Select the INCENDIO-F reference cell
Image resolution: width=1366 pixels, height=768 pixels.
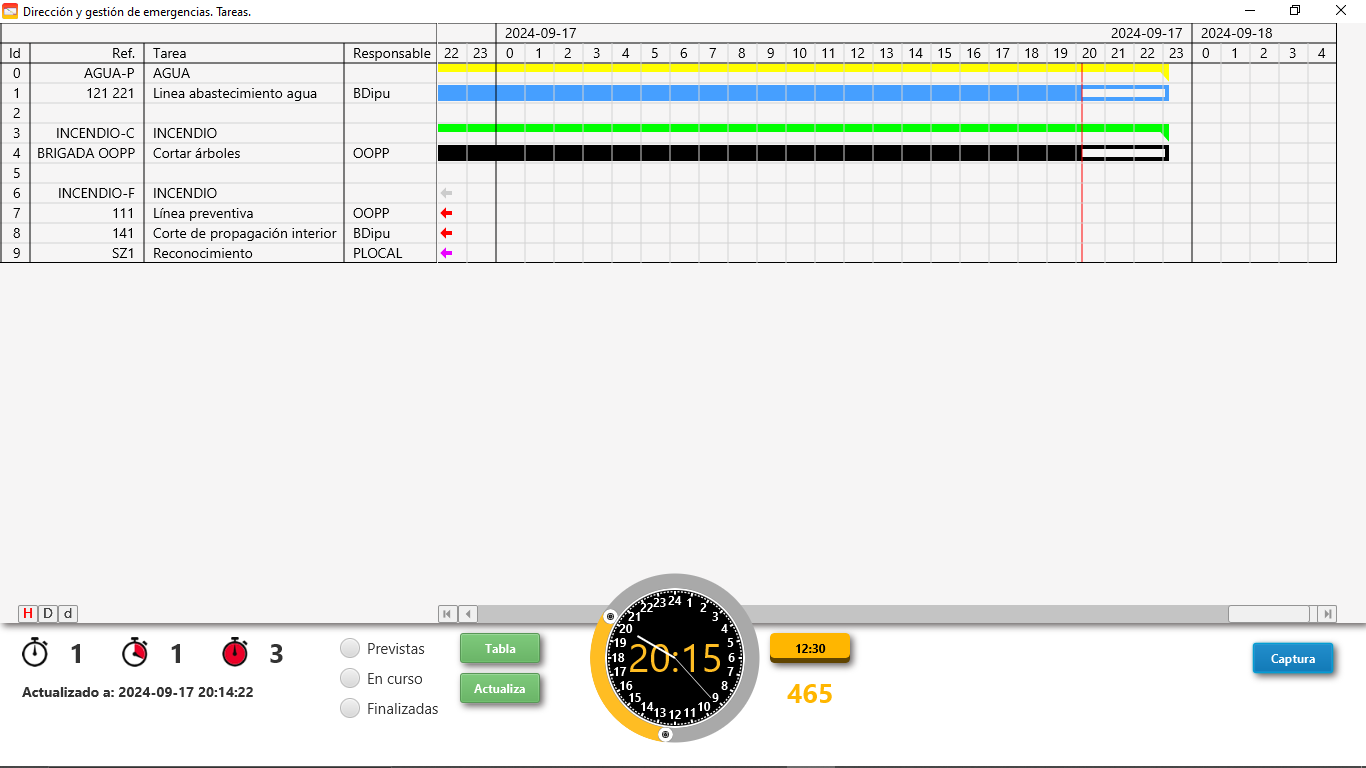[x=87, y=193]
